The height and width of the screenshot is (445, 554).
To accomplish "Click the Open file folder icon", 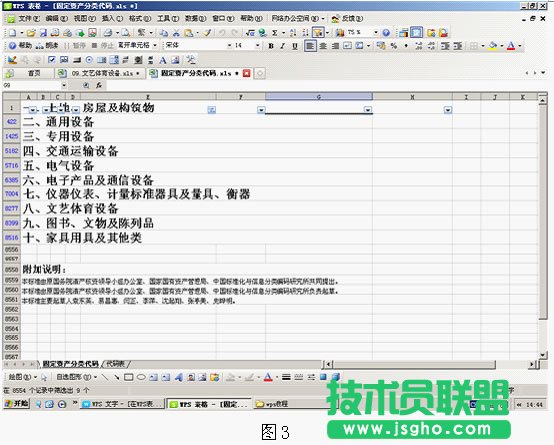I will tap(31, 33).
